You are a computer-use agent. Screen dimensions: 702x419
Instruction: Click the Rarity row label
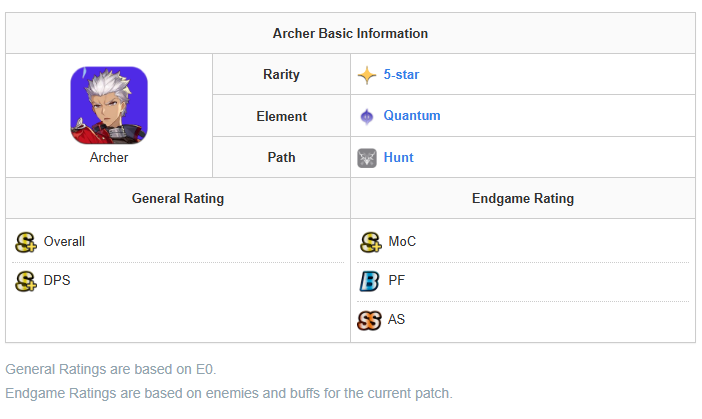pos(281,75)
